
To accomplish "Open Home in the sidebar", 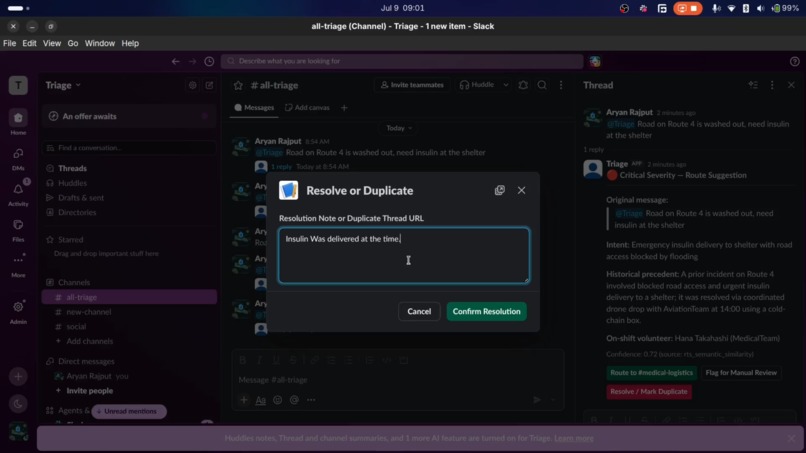I will pyautogui.click(x=18, y=122).
